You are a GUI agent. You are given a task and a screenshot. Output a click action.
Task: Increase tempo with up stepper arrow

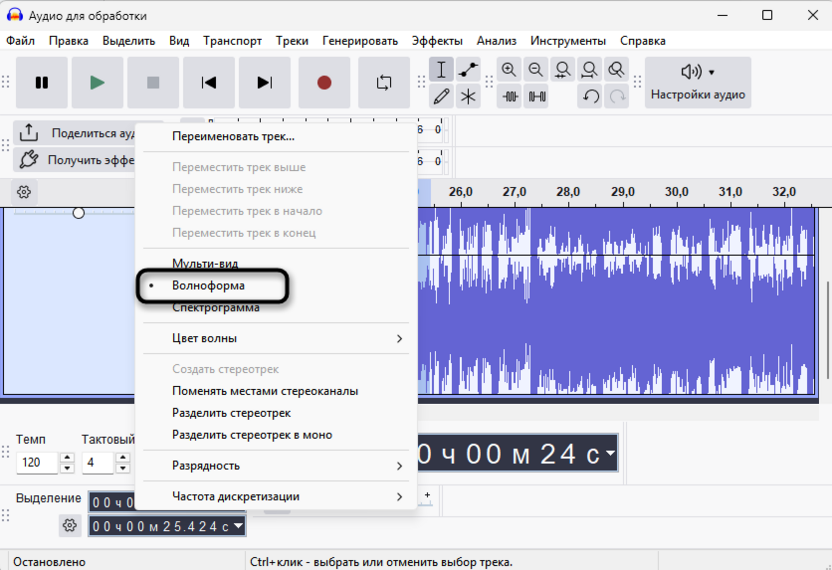(x=67, y=457)
